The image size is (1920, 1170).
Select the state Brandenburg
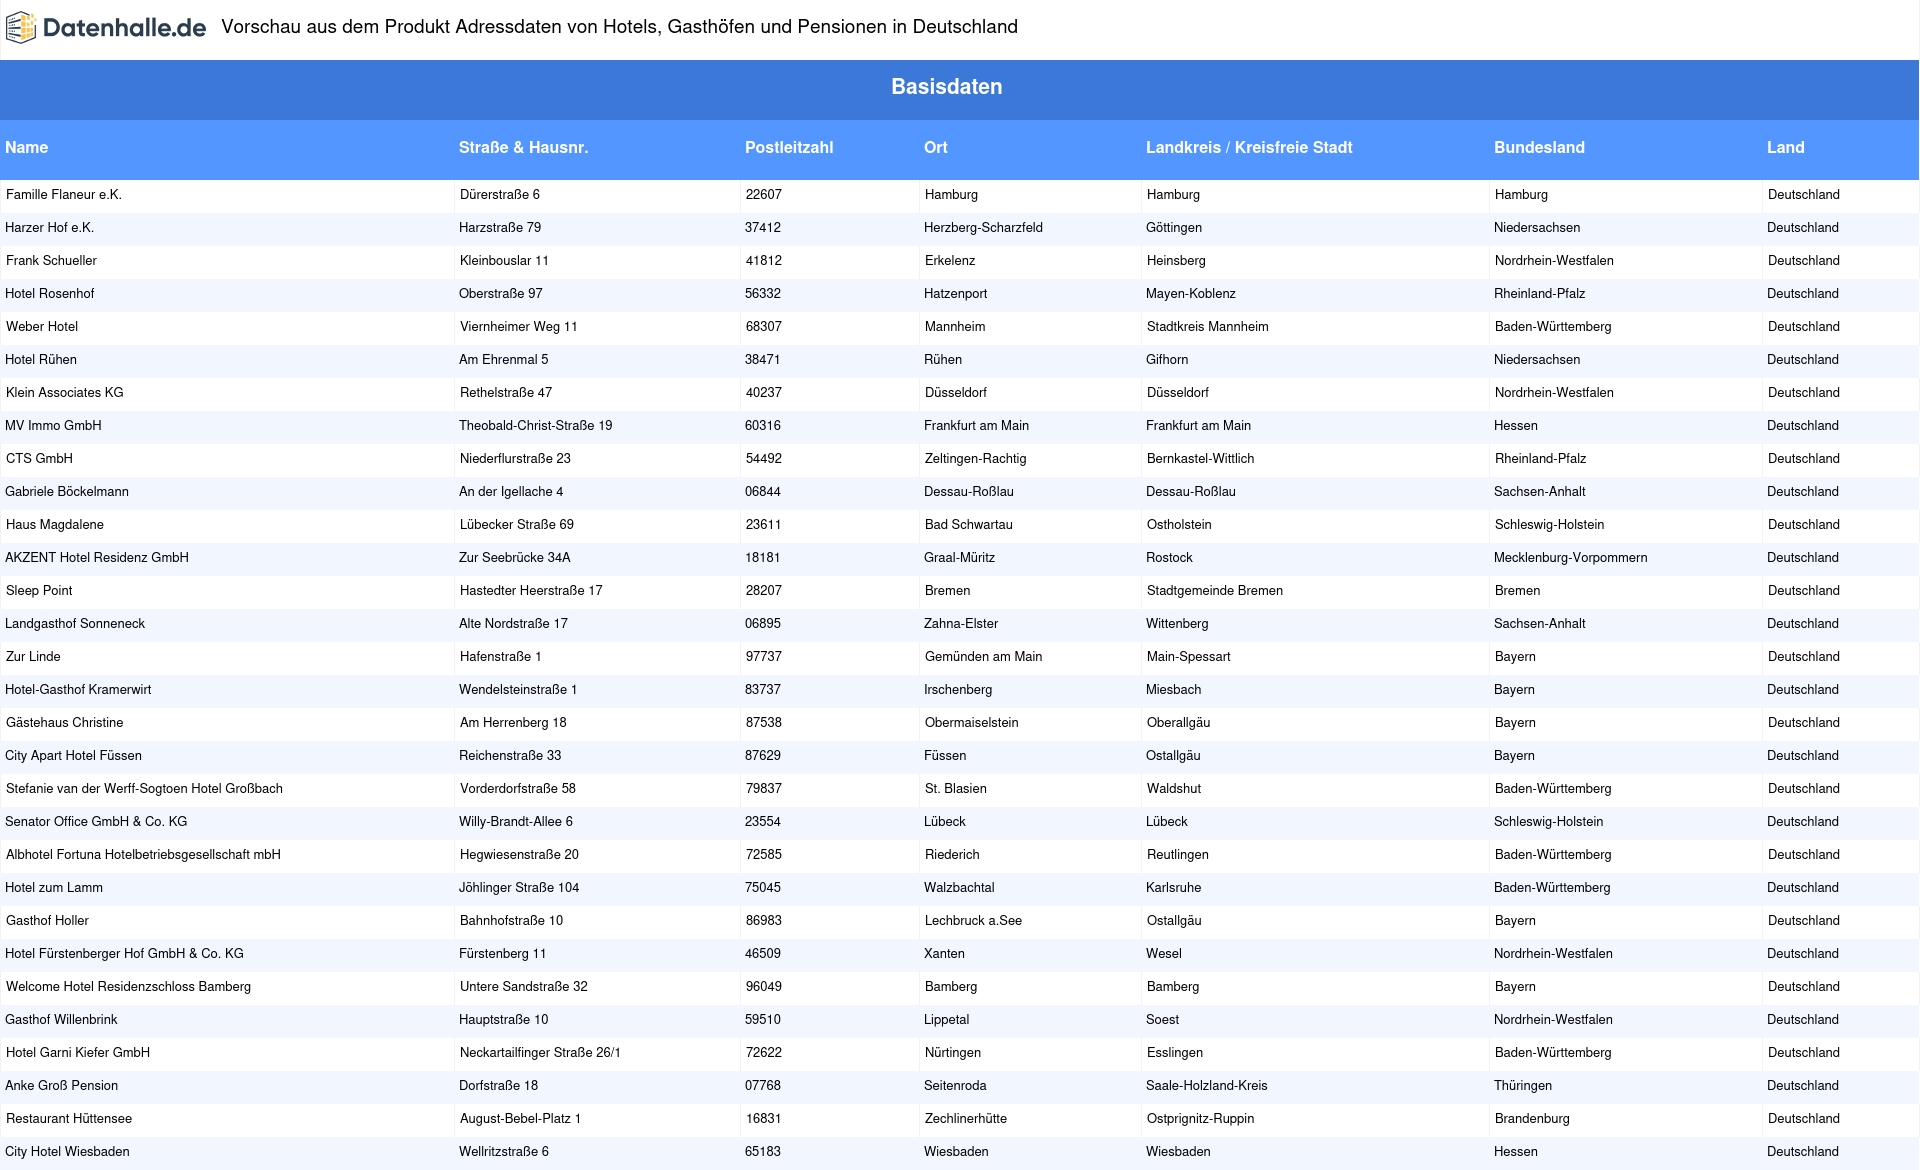click(x=1532, y=1119)
